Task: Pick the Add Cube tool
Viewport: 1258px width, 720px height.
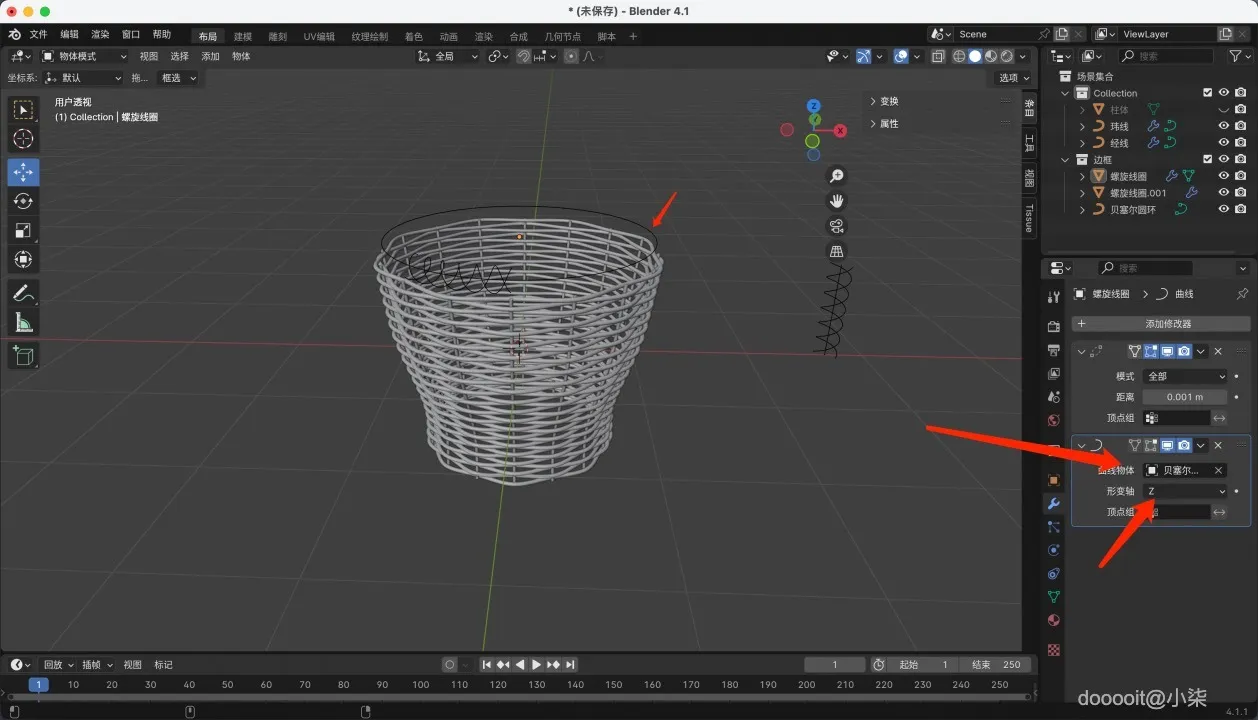Action: pyautogui.click(x=23, y=355)
